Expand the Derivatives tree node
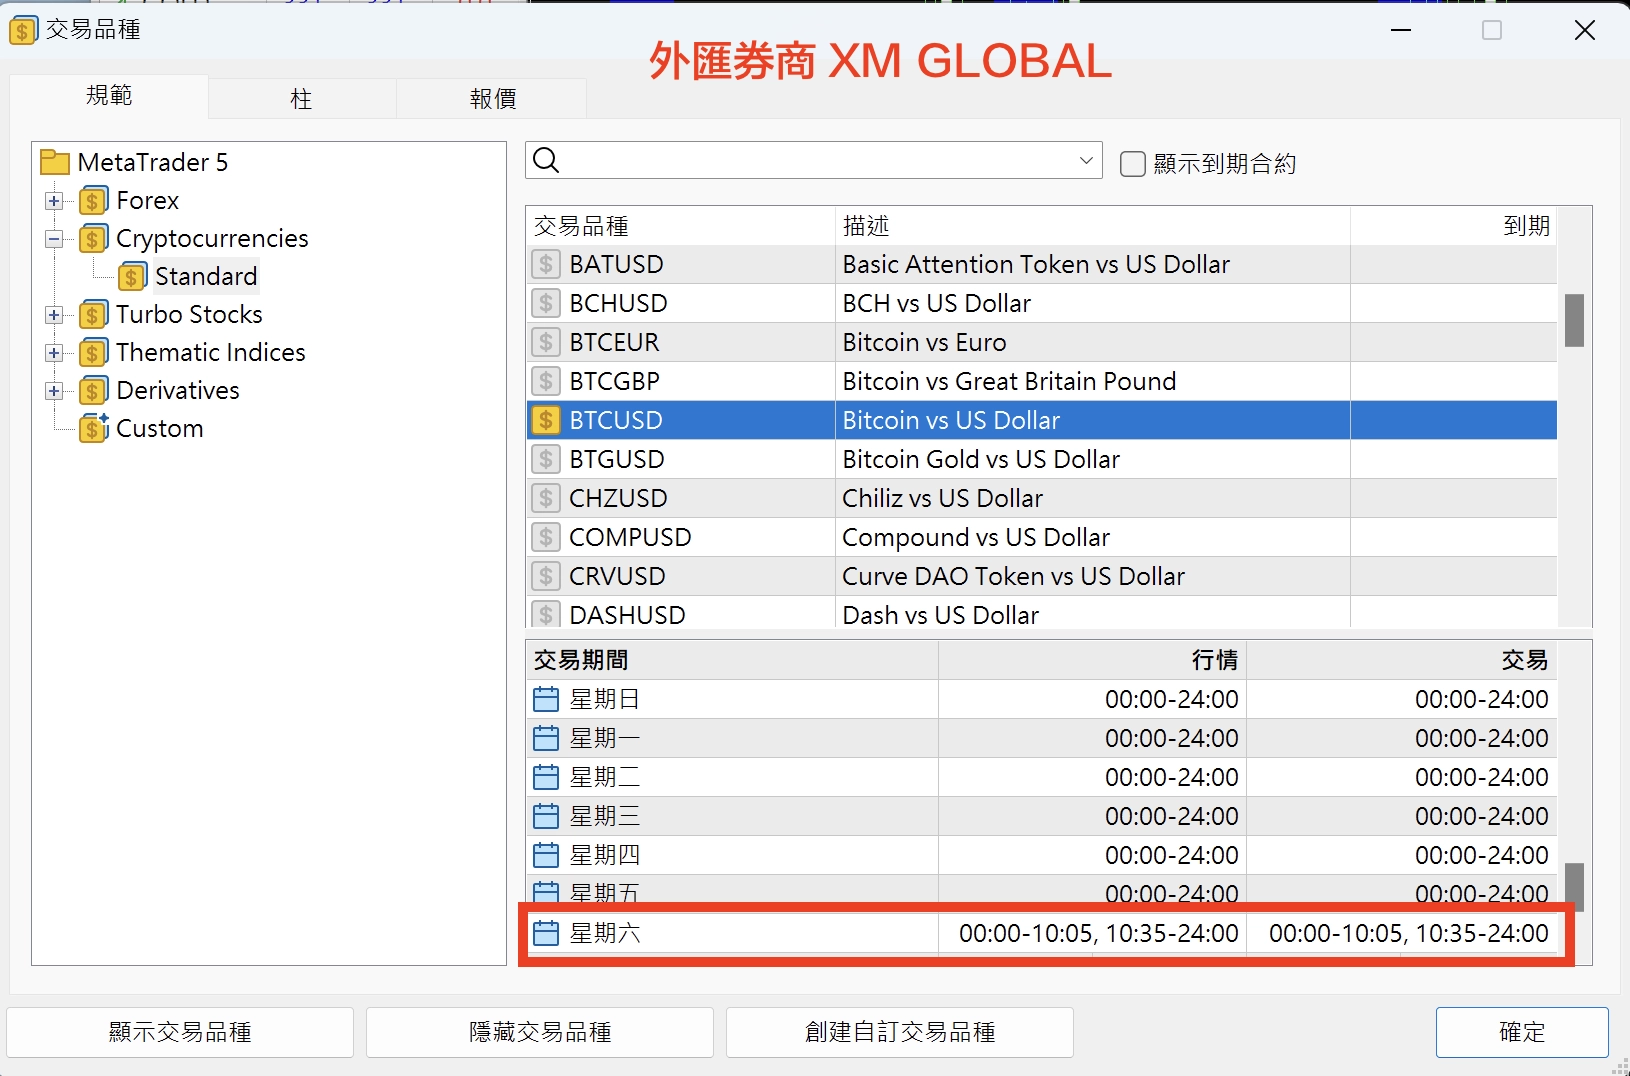Image resolution: width=1630 pixels, height=1076 pixels. 54,391
